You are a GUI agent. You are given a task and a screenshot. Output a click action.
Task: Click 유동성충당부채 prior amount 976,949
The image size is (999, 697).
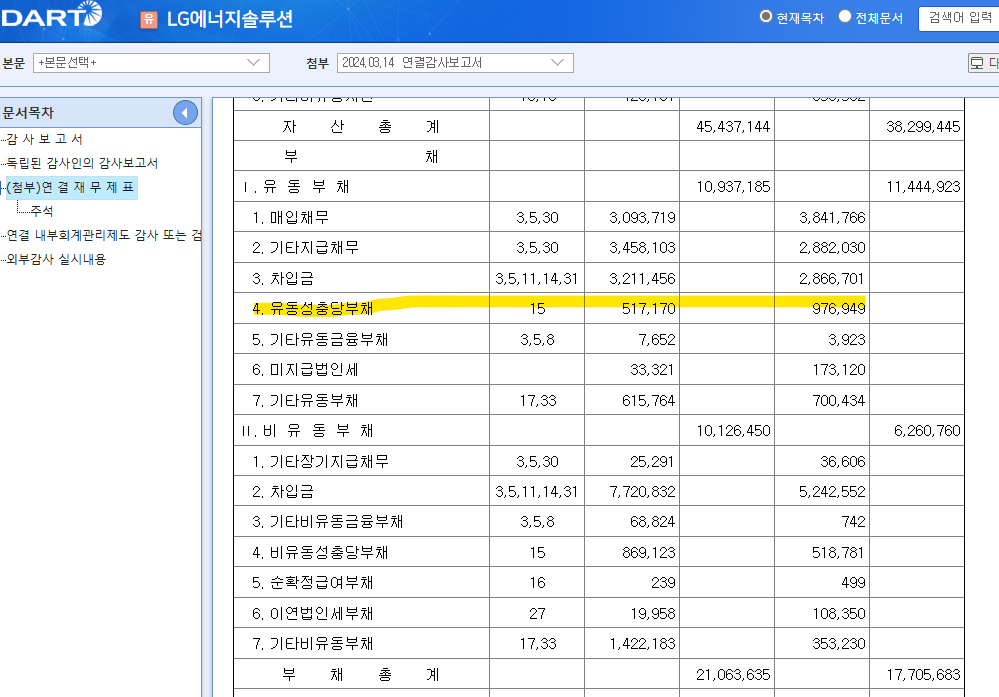(838, 308)
